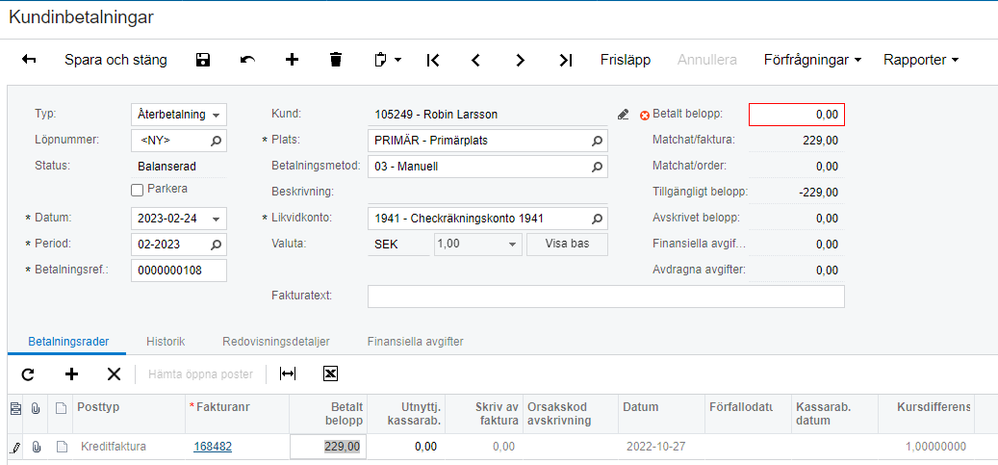Click the Frisläpp button

pos(625,60)
